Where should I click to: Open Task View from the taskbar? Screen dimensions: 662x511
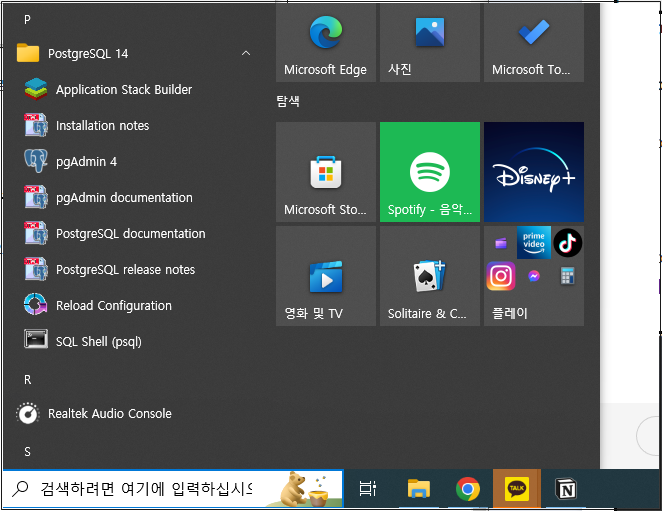point(367,489)
